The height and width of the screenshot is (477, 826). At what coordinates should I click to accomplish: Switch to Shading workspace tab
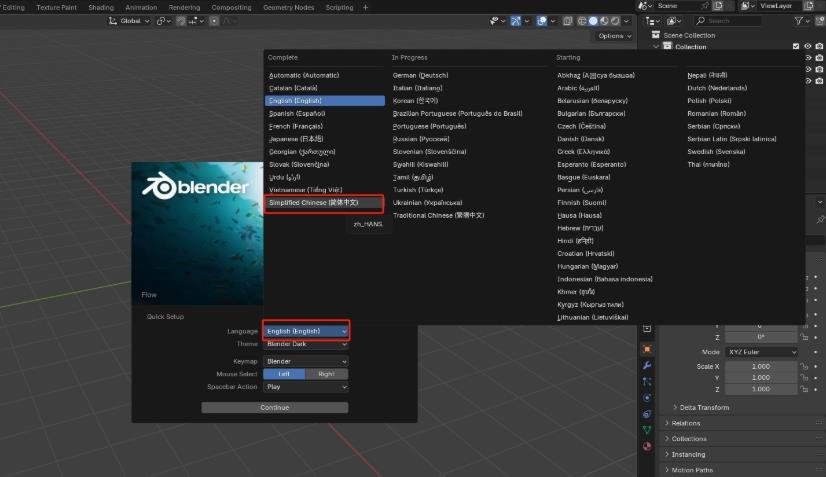tap(101, 7)
